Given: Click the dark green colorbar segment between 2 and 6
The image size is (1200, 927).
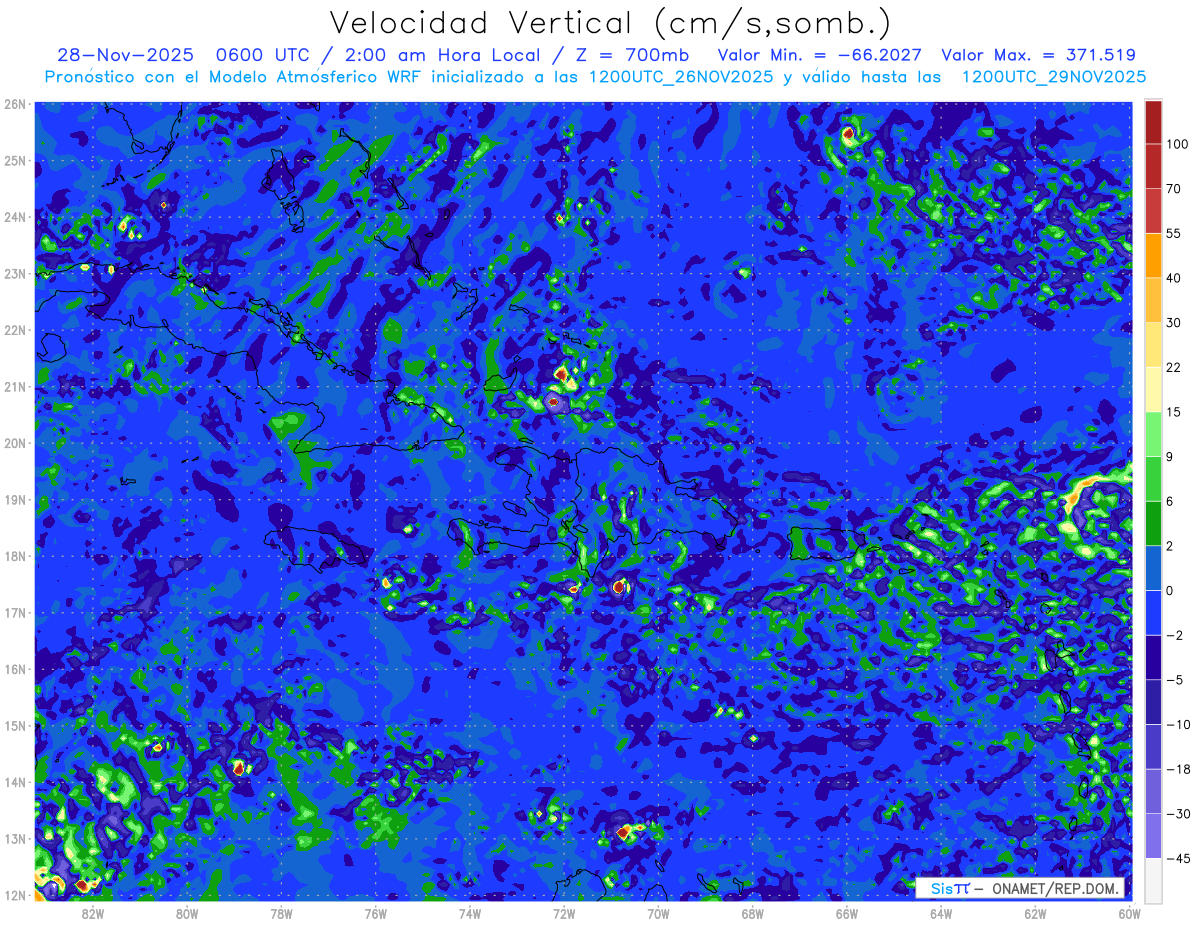Looking at the screenshot, I should coord(1153,522).
